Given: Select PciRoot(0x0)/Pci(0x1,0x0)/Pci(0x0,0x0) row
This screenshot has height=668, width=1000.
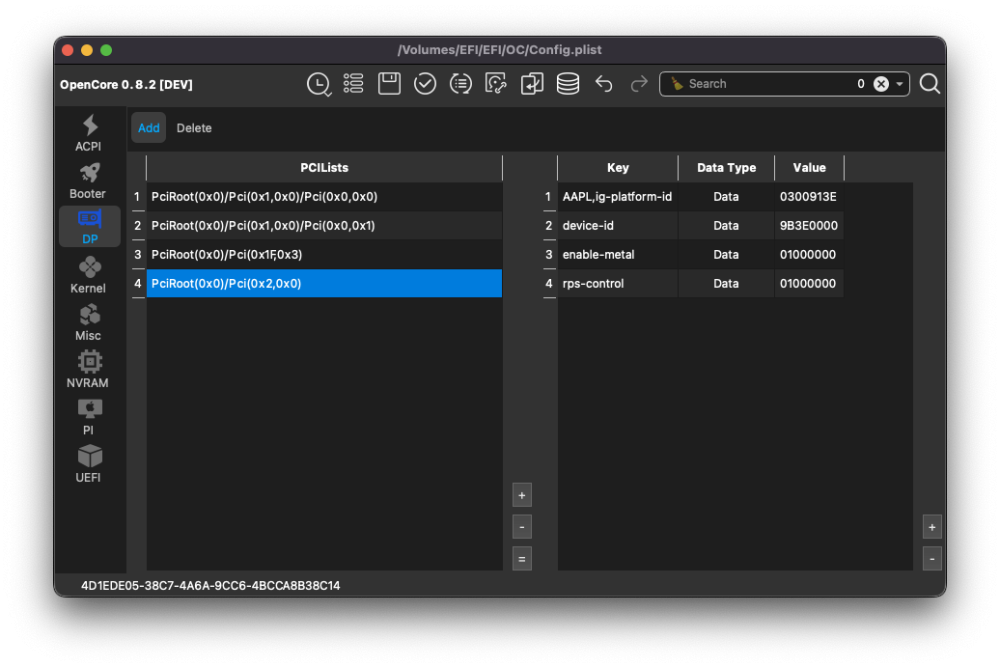Looking at the screenshot, I should (x=324, y=197).
